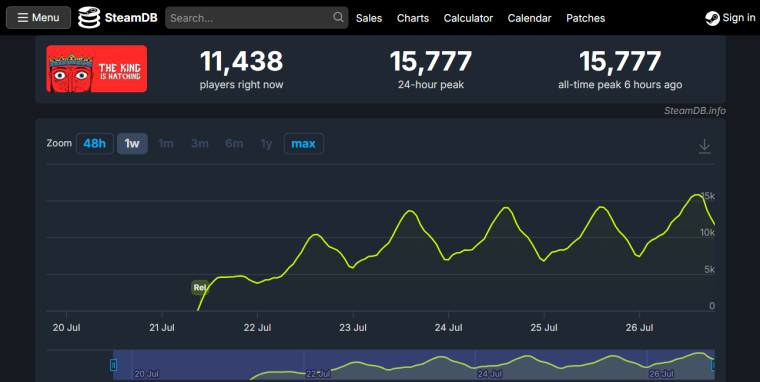The width and height of the screenshot is (760, 382).
Task: Click the 24-hour peak label
Action: [431, 85]
